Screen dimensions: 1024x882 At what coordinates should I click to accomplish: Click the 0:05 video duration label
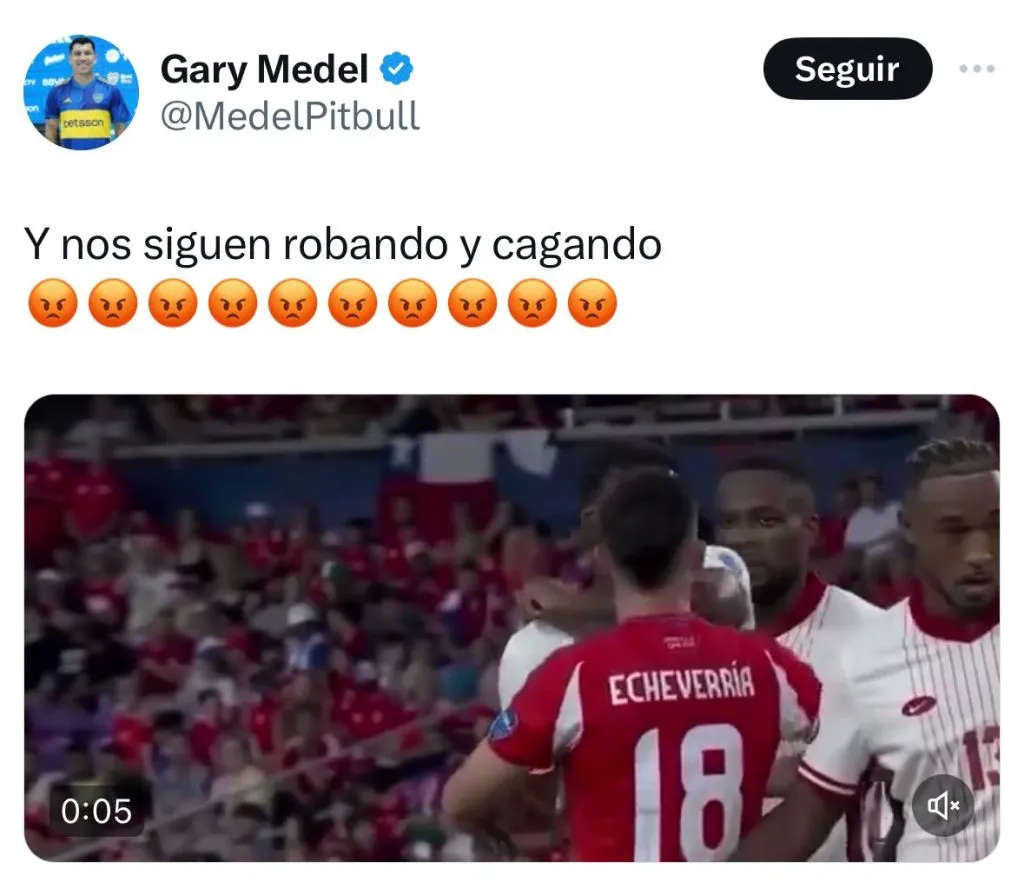pyautogui.click(x=97, y=811)
